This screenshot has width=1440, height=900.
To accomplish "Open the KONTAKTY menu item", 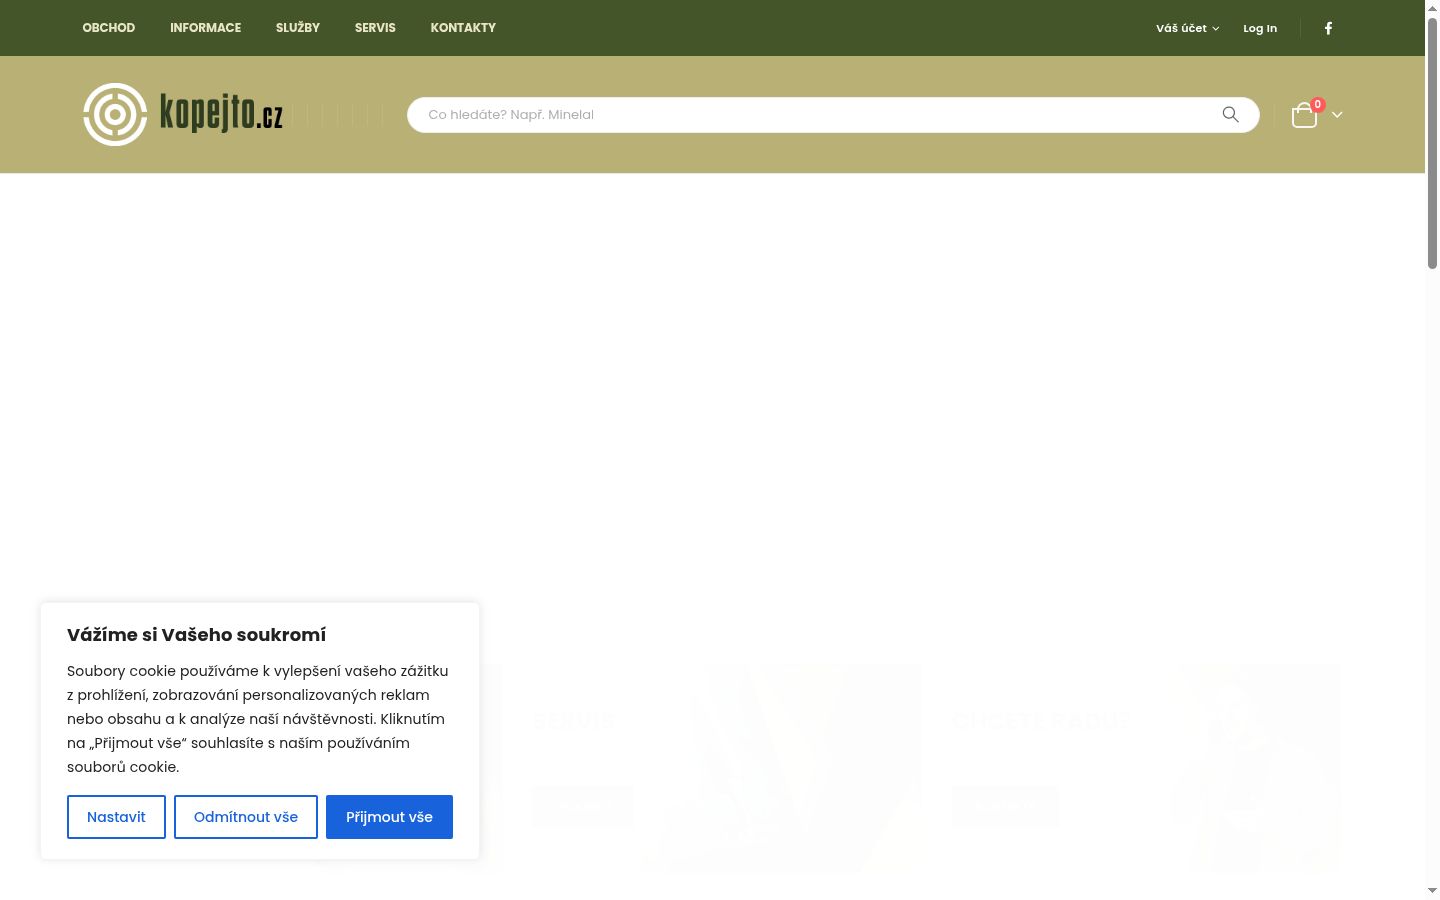I will (x=463, y=28).
